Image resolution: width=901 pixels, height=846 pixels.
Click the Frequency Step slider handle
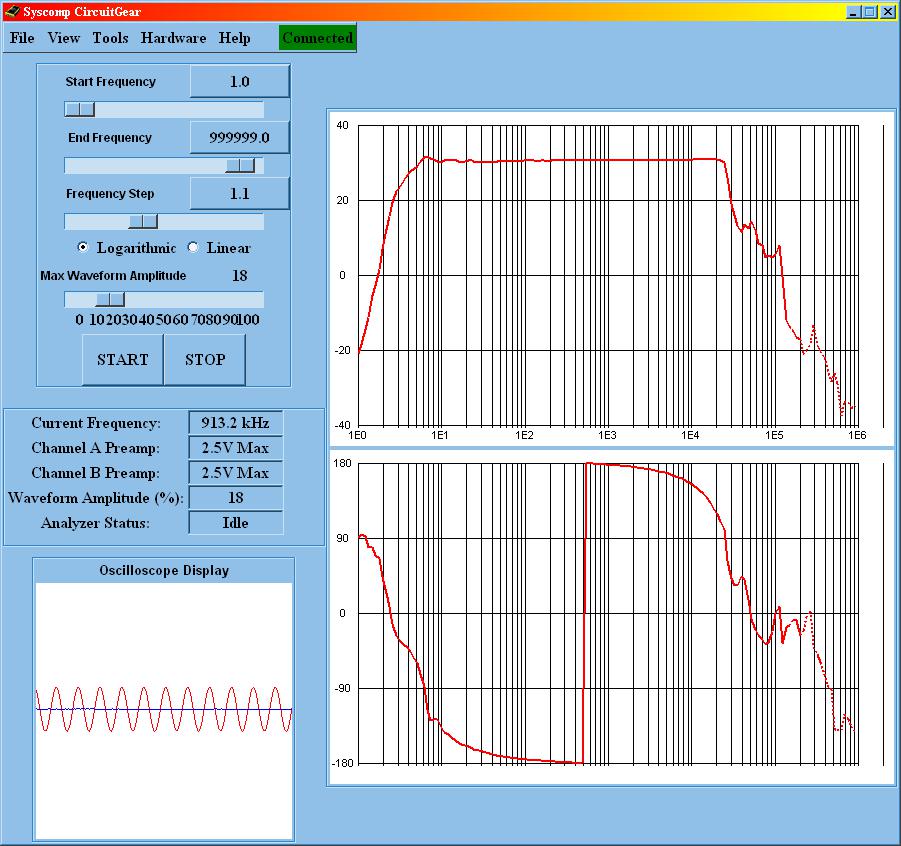(x=143, y=221)
